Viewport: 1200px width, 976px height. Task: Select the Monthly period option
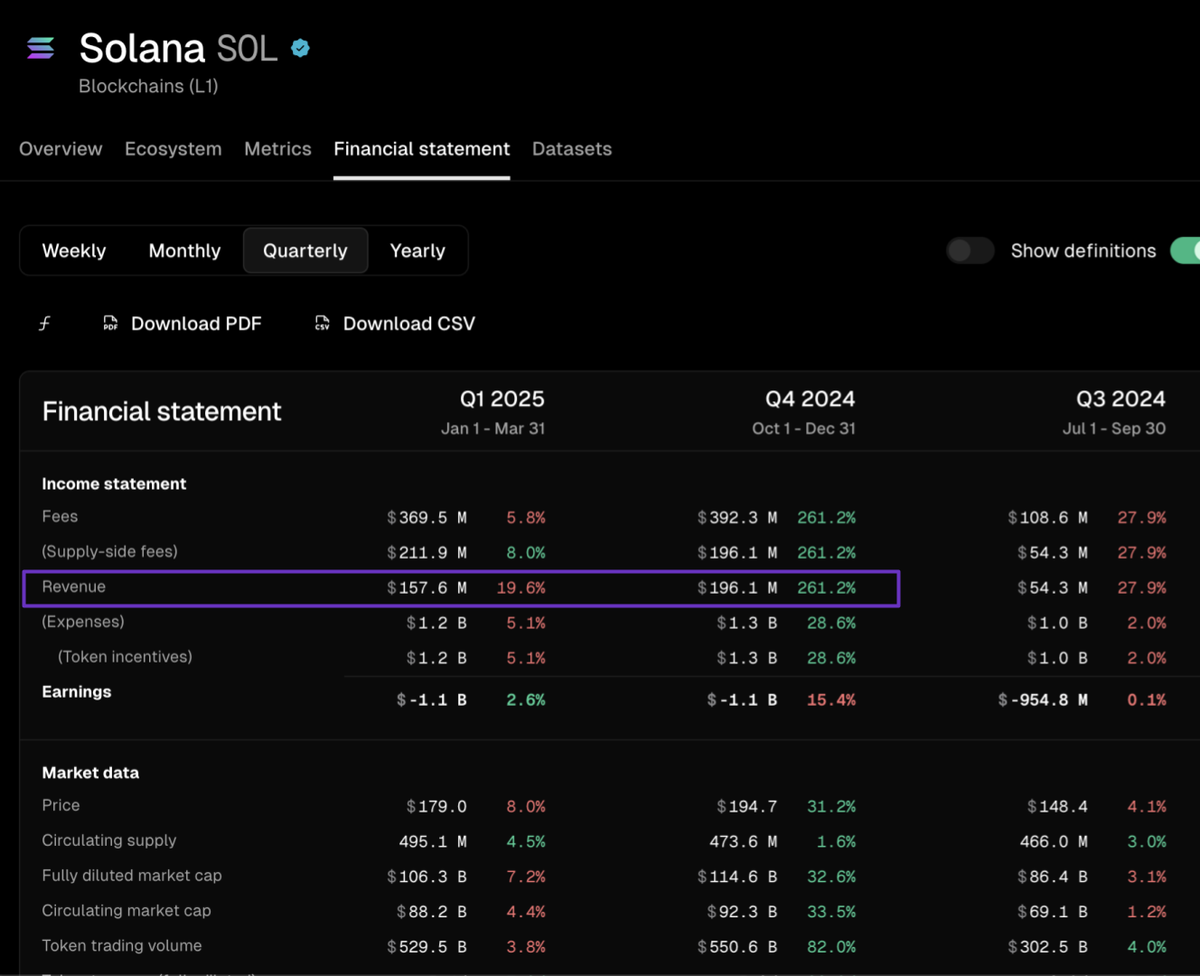[x=185, y=251]
